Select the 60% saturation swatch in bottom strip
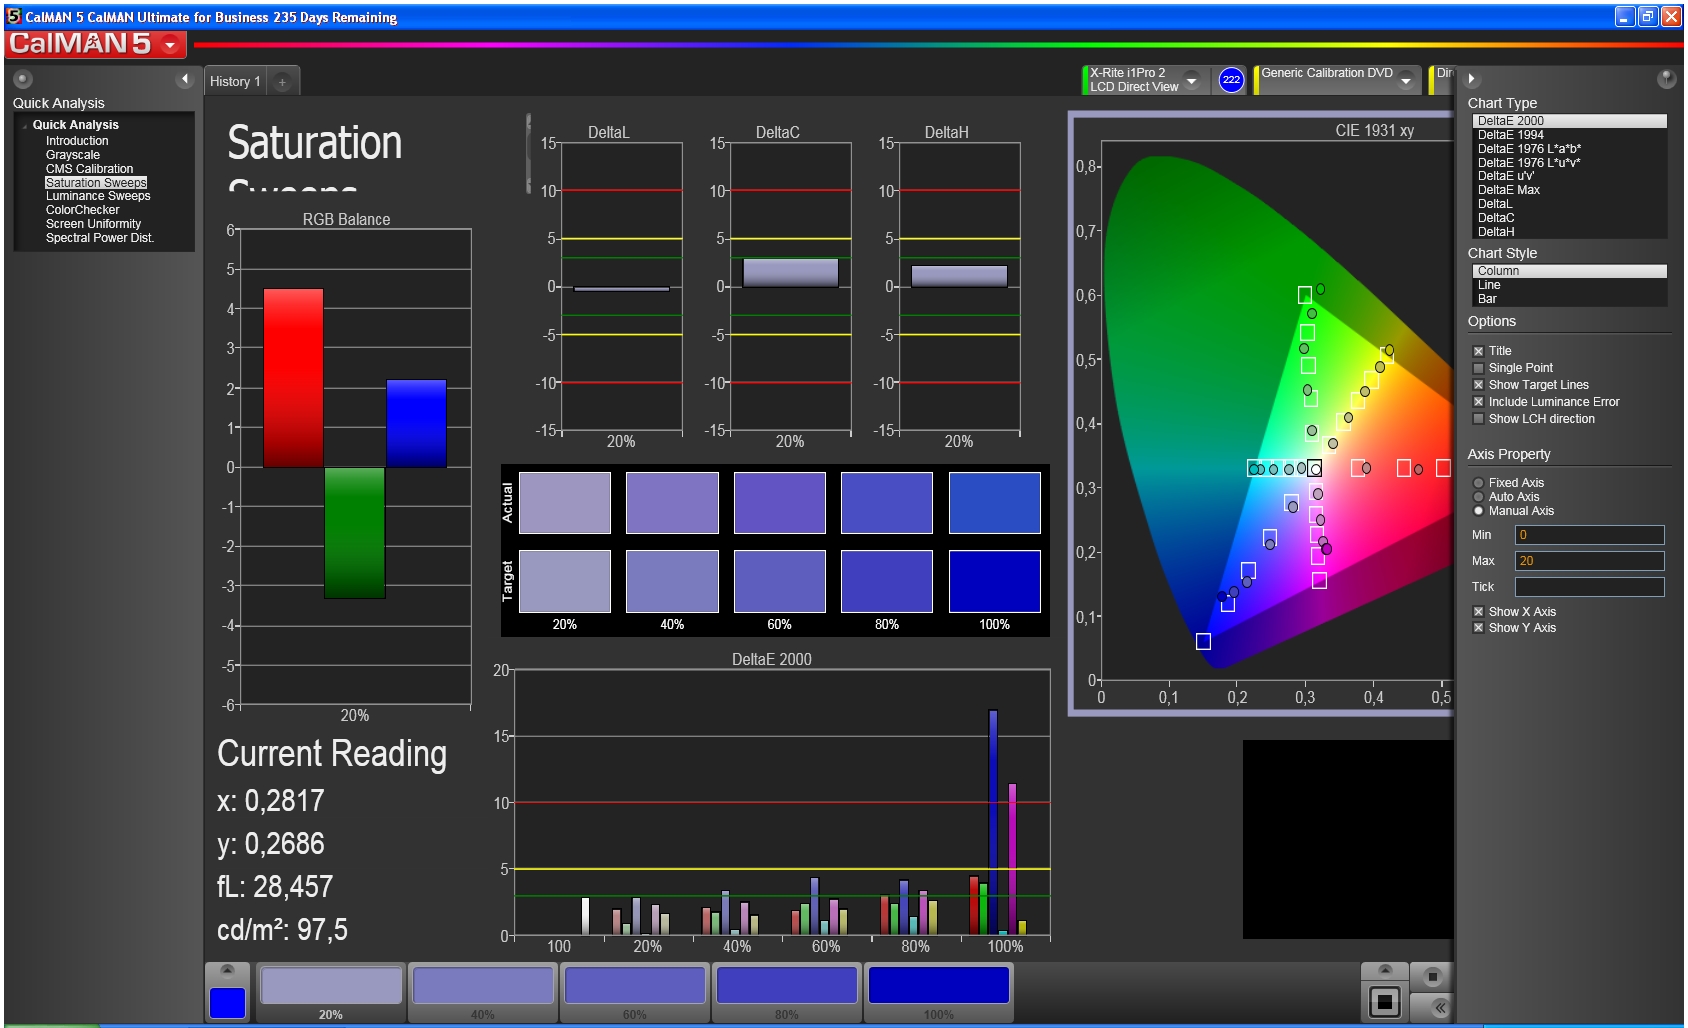 click(x=635, y=992)
